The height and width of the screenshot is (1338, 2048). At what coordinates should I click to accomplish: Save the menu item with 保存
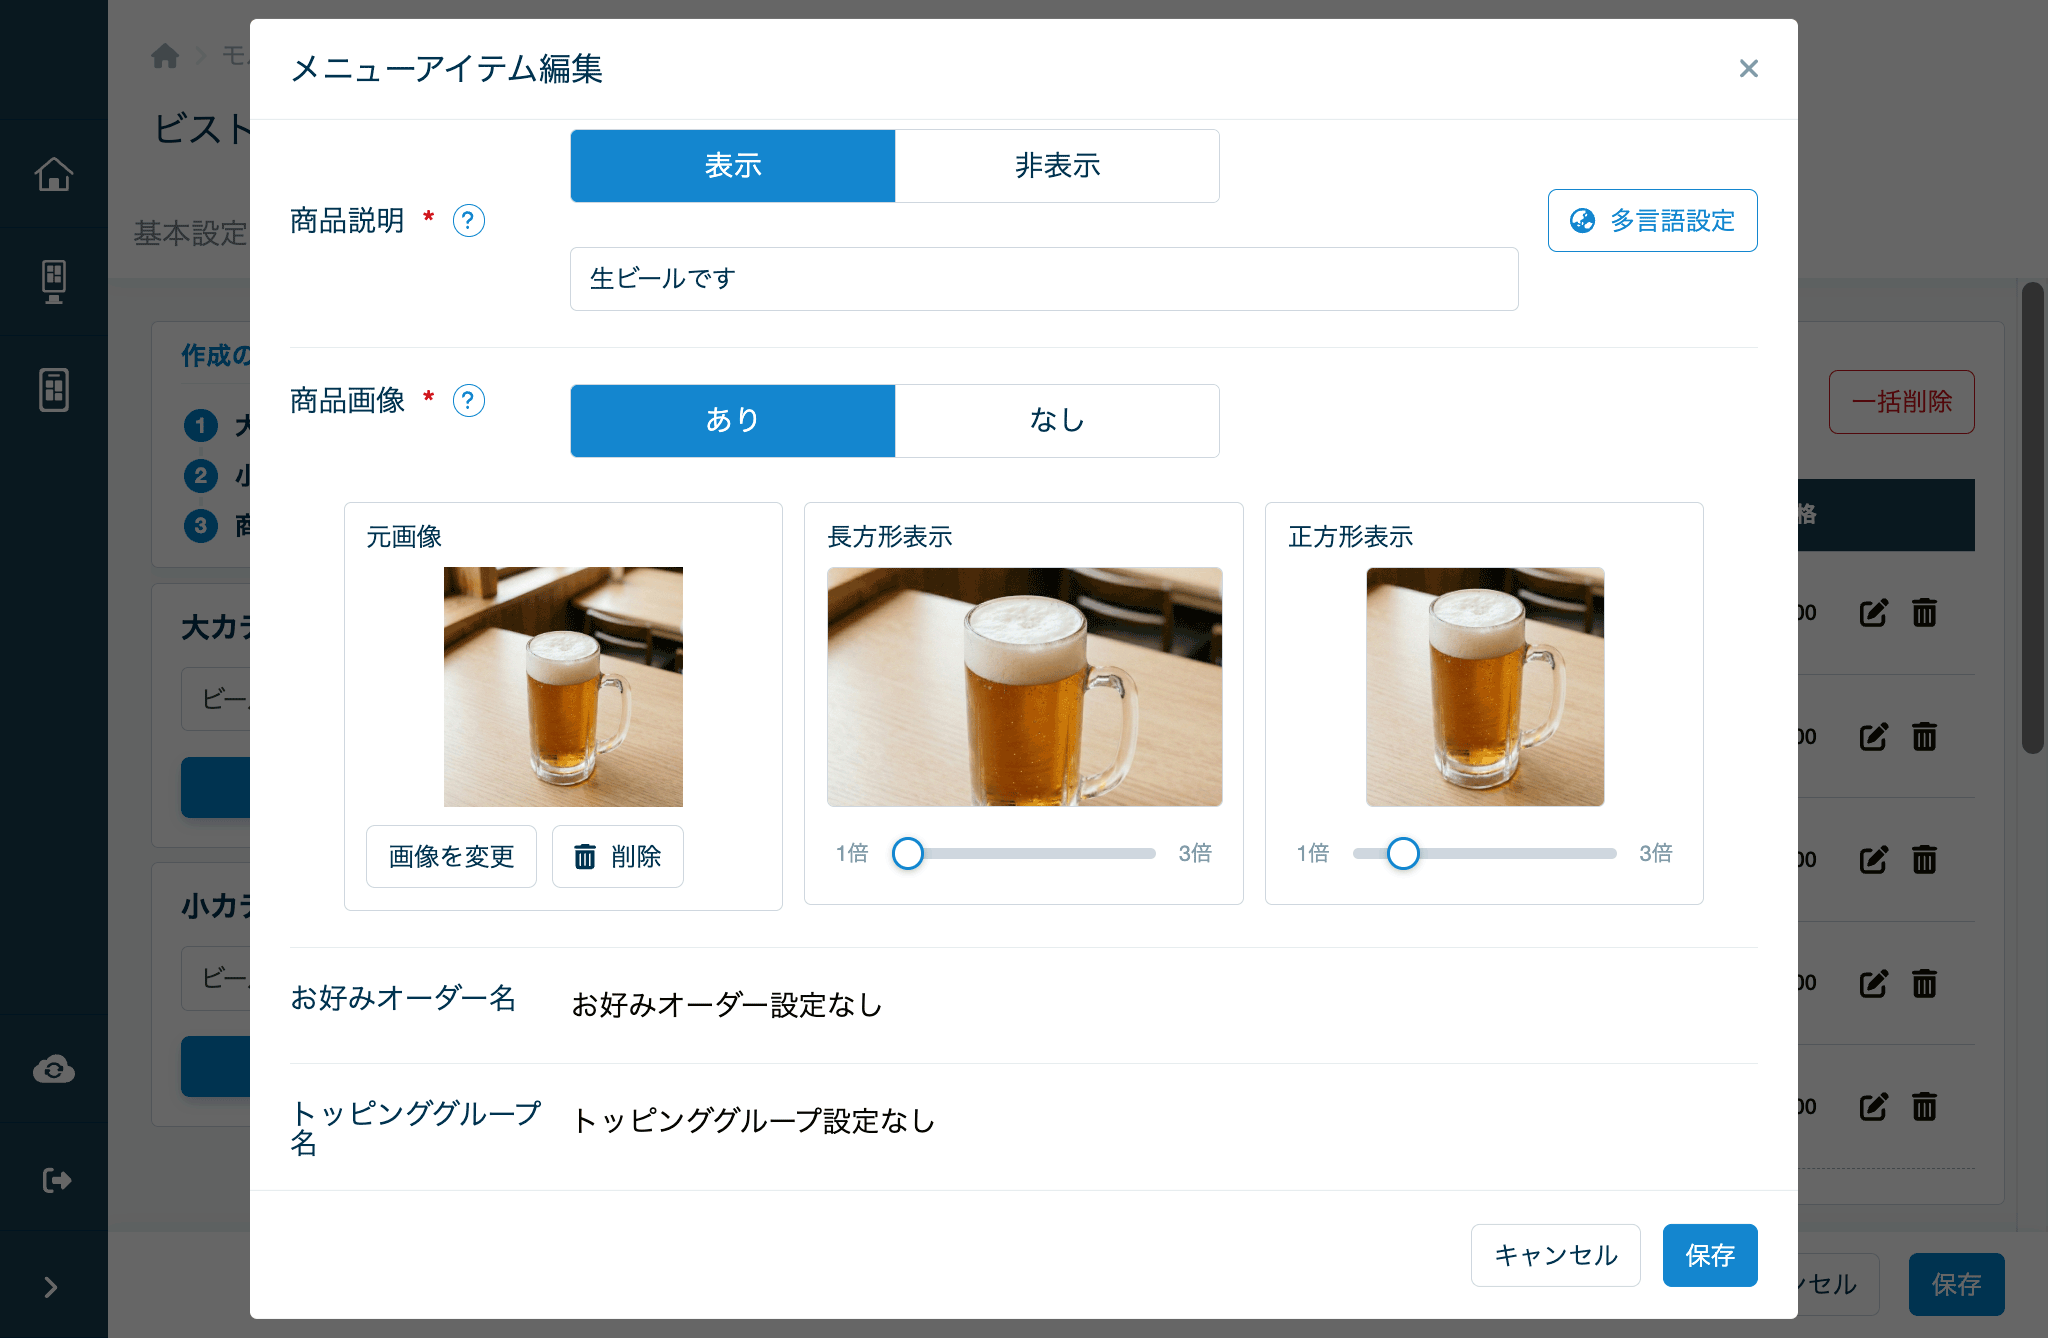[x=1710, y=1256]
